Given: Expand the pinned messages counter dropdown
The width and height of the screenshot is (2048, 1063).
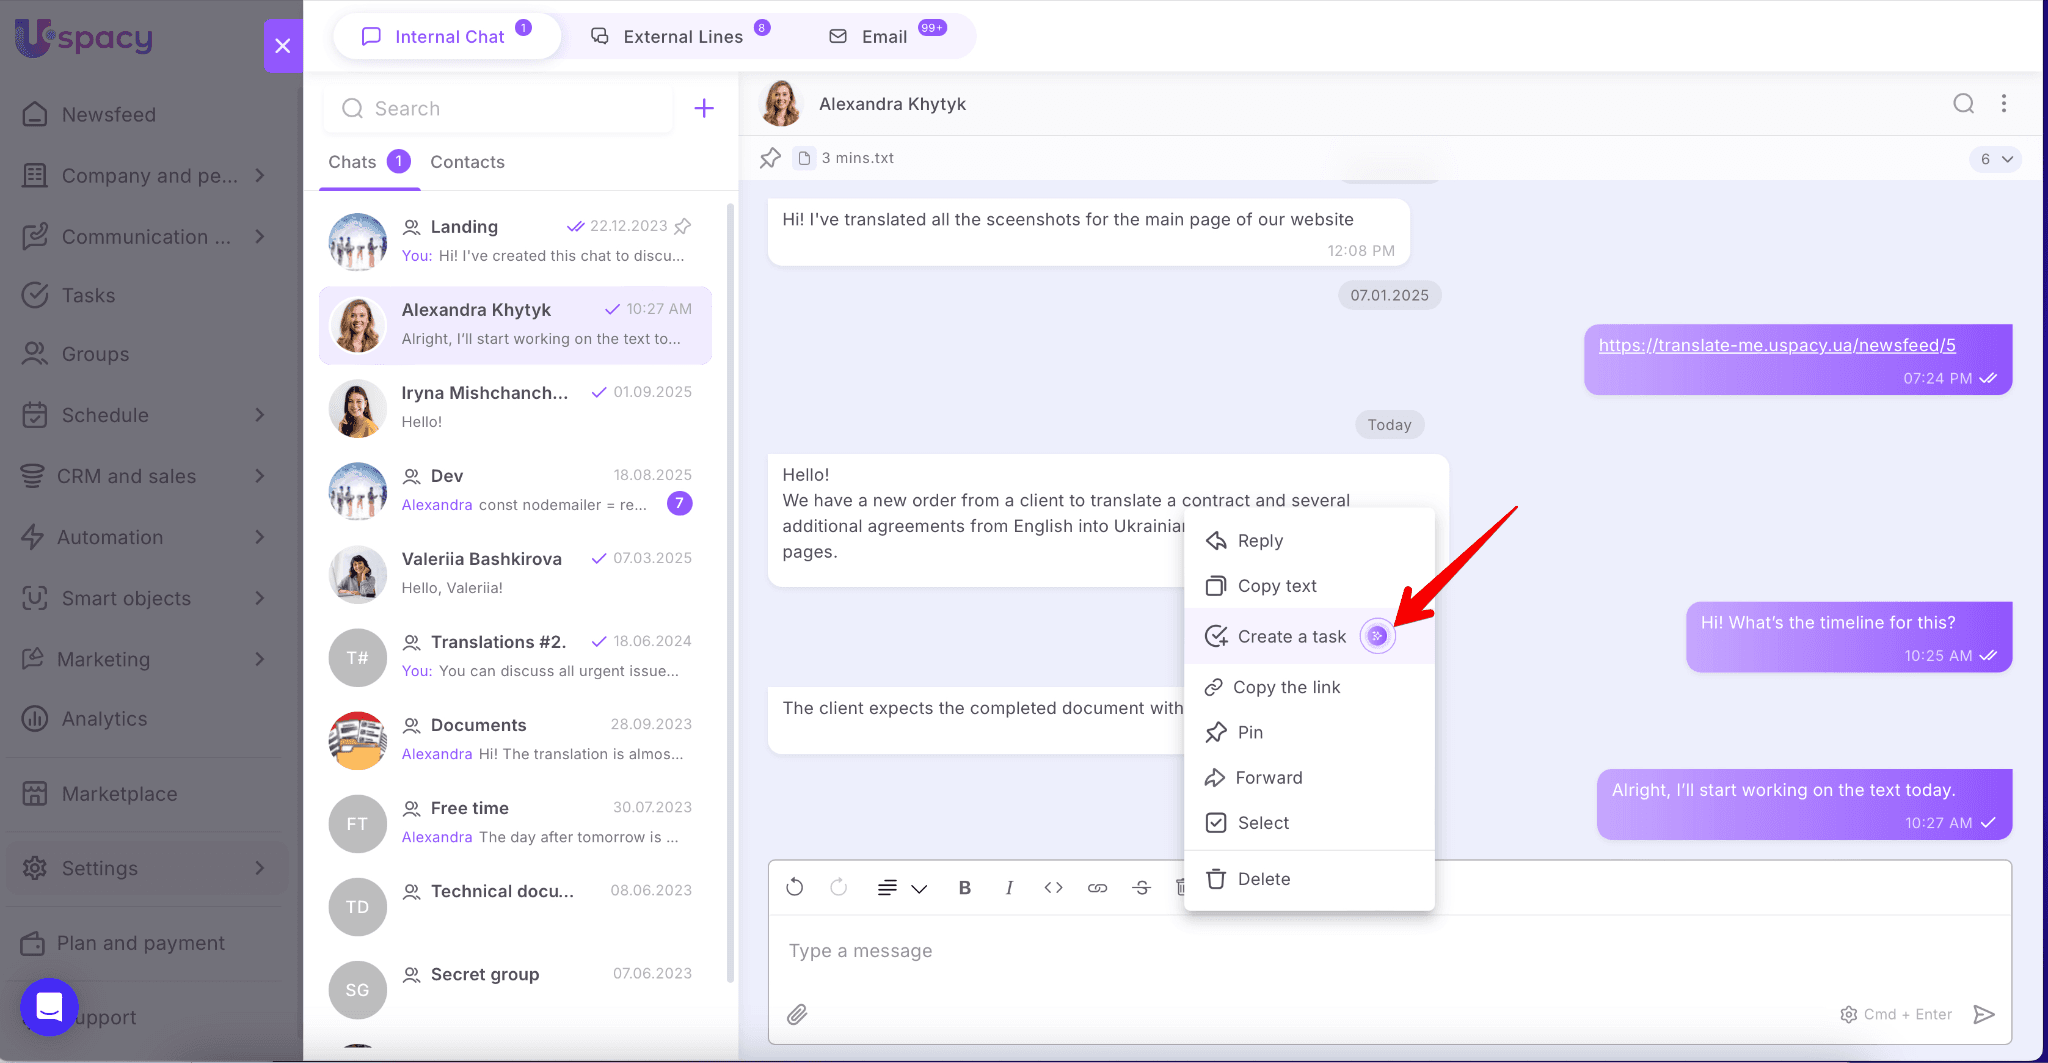Looking at the screenshot, I should coord(1995,159).
